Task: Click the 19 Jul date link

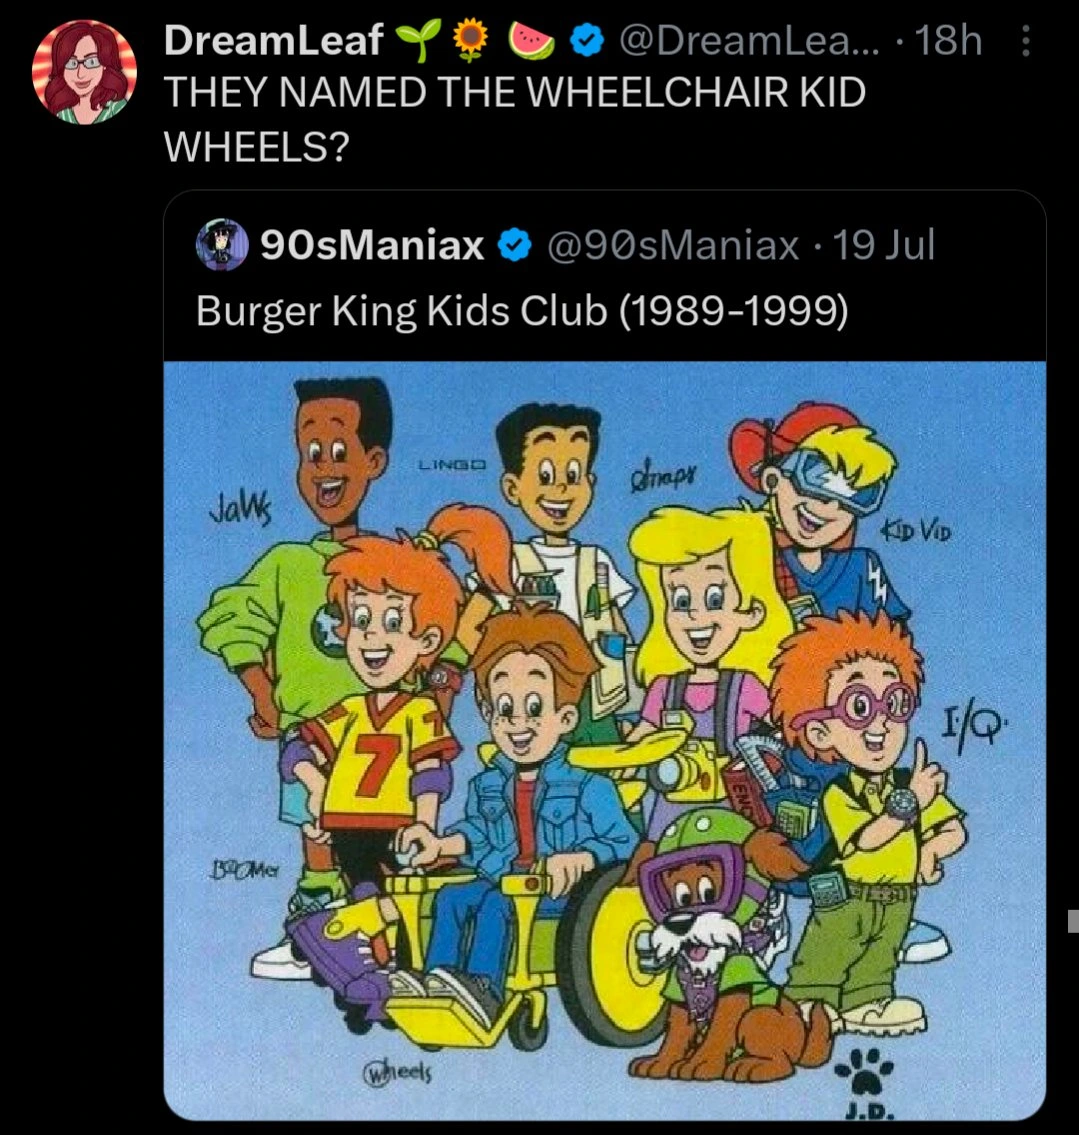Action: pyautogui.click(x=884, y=245)
